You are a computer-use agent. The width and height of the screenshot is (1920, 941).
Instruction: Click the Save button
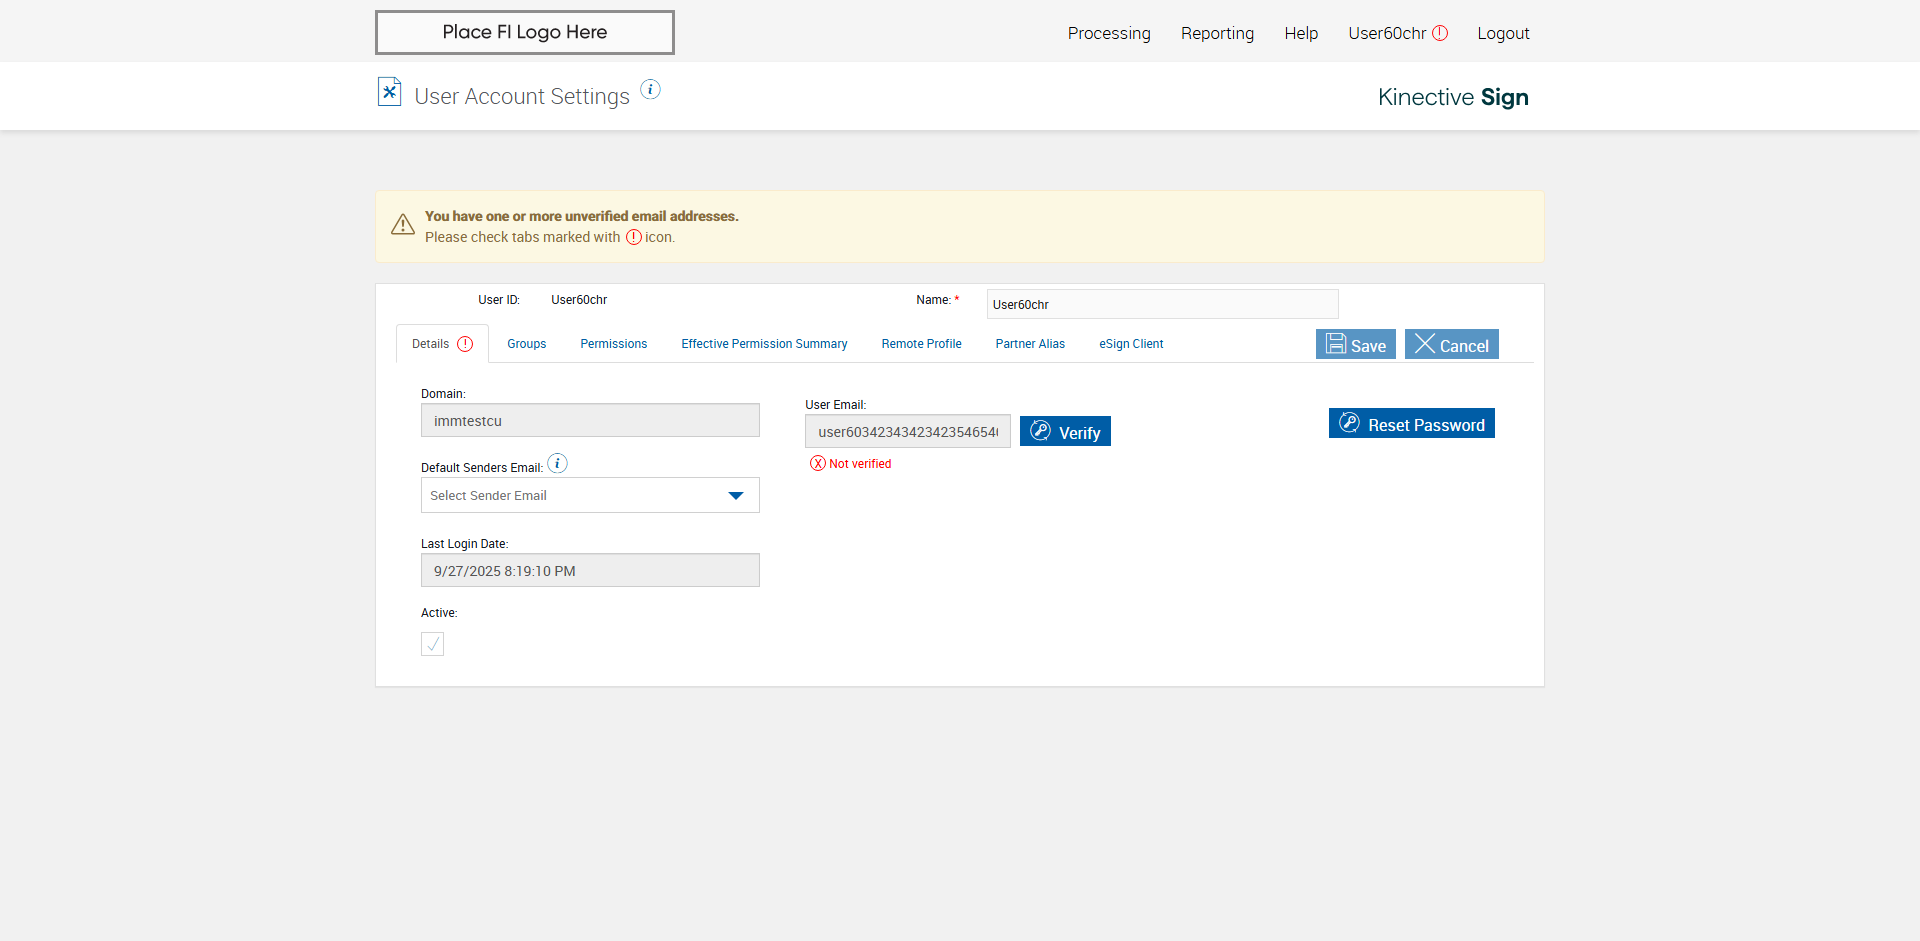click(x=1356, y=344)
